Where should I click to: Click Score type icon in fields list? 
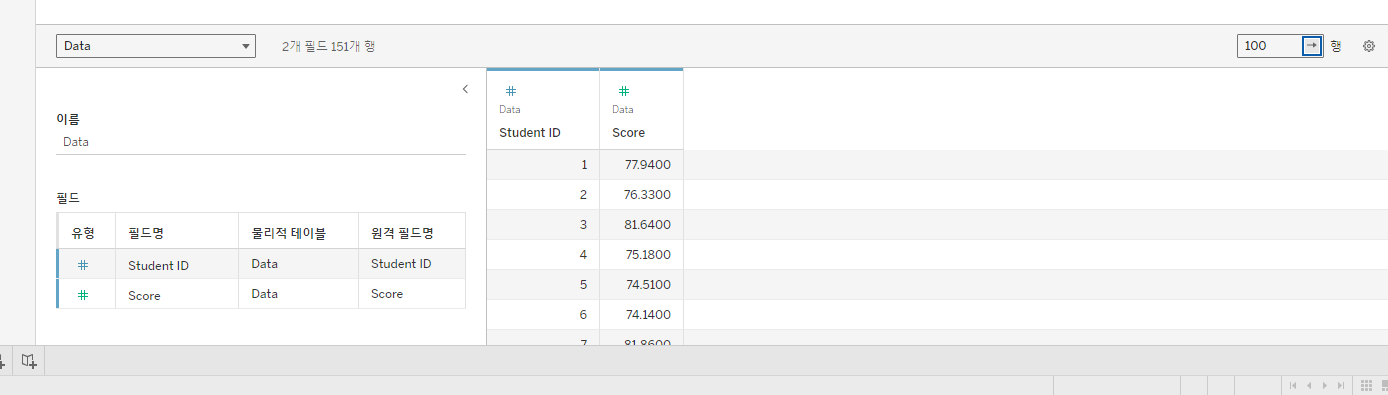[x=83, y=295]
